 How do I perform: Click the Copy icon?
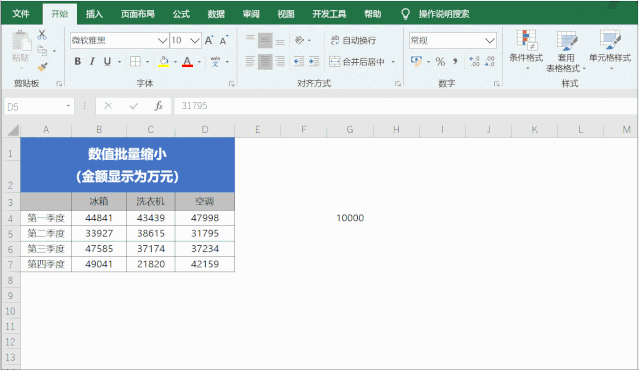coord(42,51)
